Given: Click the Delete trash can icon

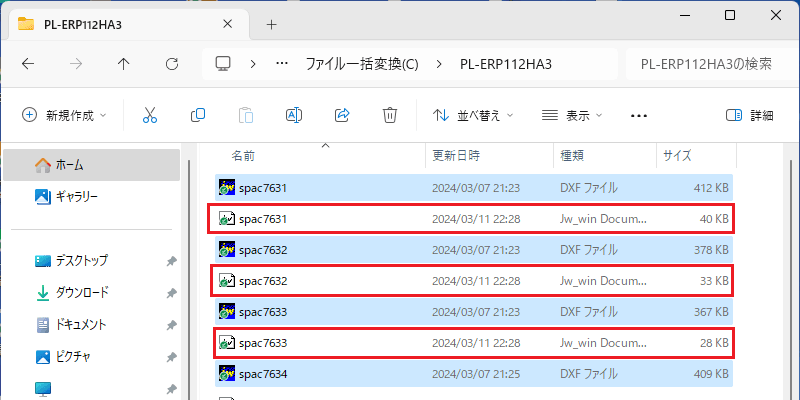Looking at the screenshot, I should (390, 115).
